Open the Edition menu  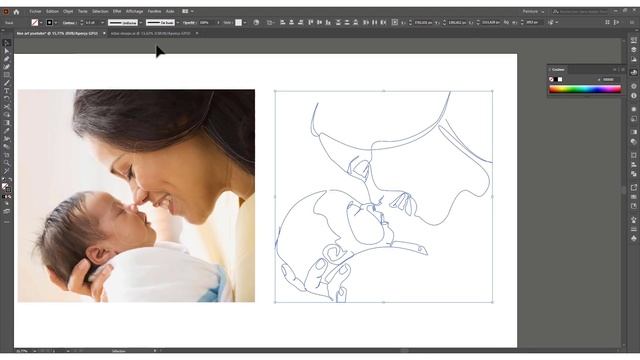click(x=52, y=11)
